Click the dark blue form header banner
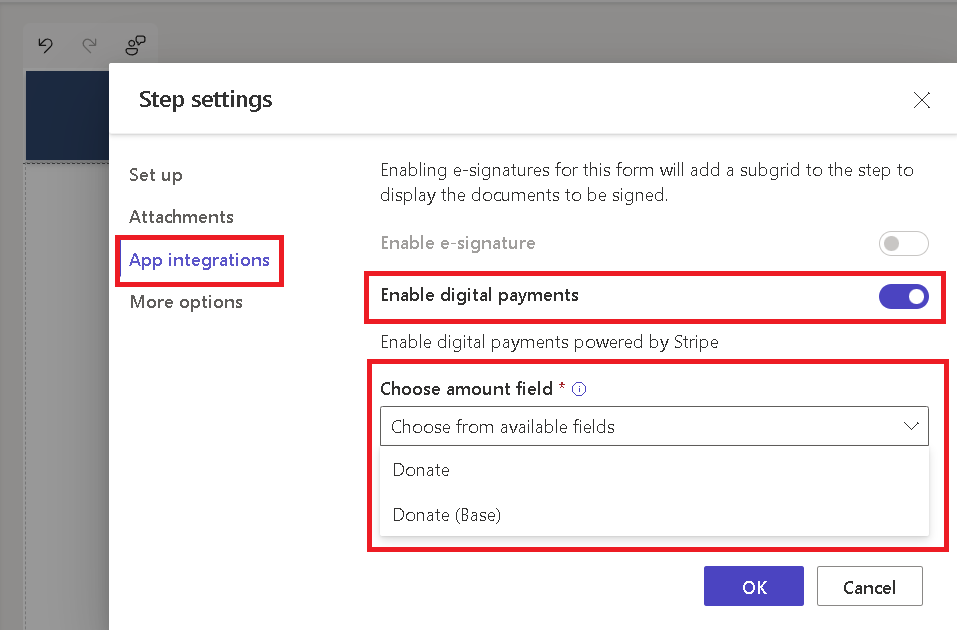The height and width of the screenshot is (630, 957). pyautogui.click(x=66, y=115)
